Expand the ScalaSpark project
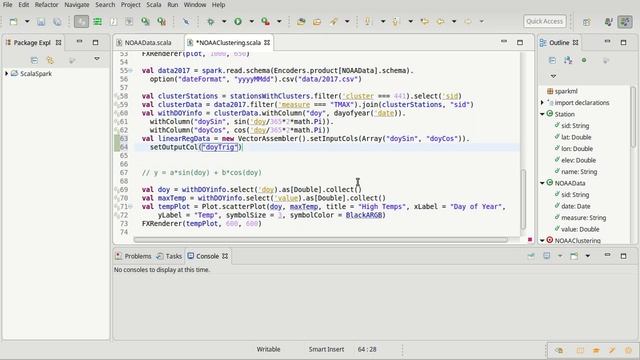This screenshot has width=640, height=360. 6,73
